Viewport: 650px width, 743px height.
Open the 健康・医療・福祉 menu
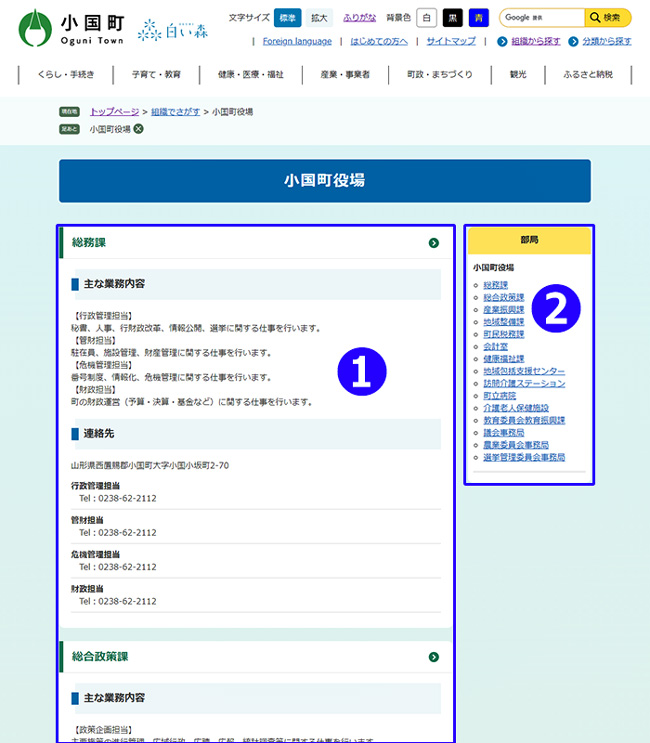(x=251, y=74)
